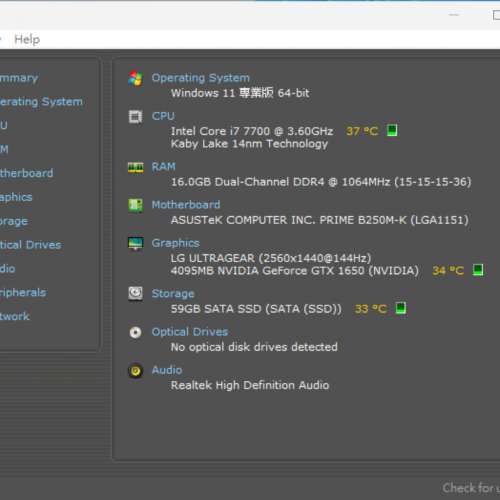This screenshot has height=500, width=500.
Task: Select Optical Drives in the sidebar
Action: click(x=31, y=245)
